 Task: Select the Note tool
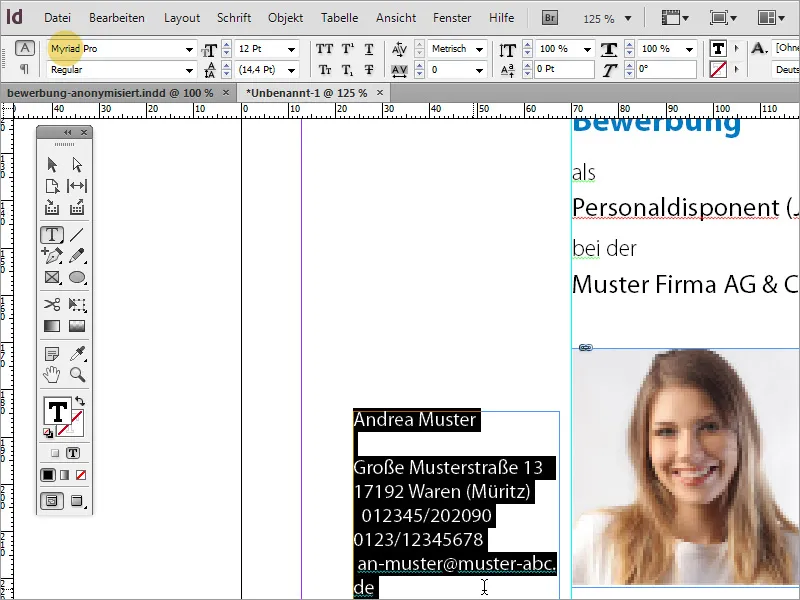coord(52,353)
